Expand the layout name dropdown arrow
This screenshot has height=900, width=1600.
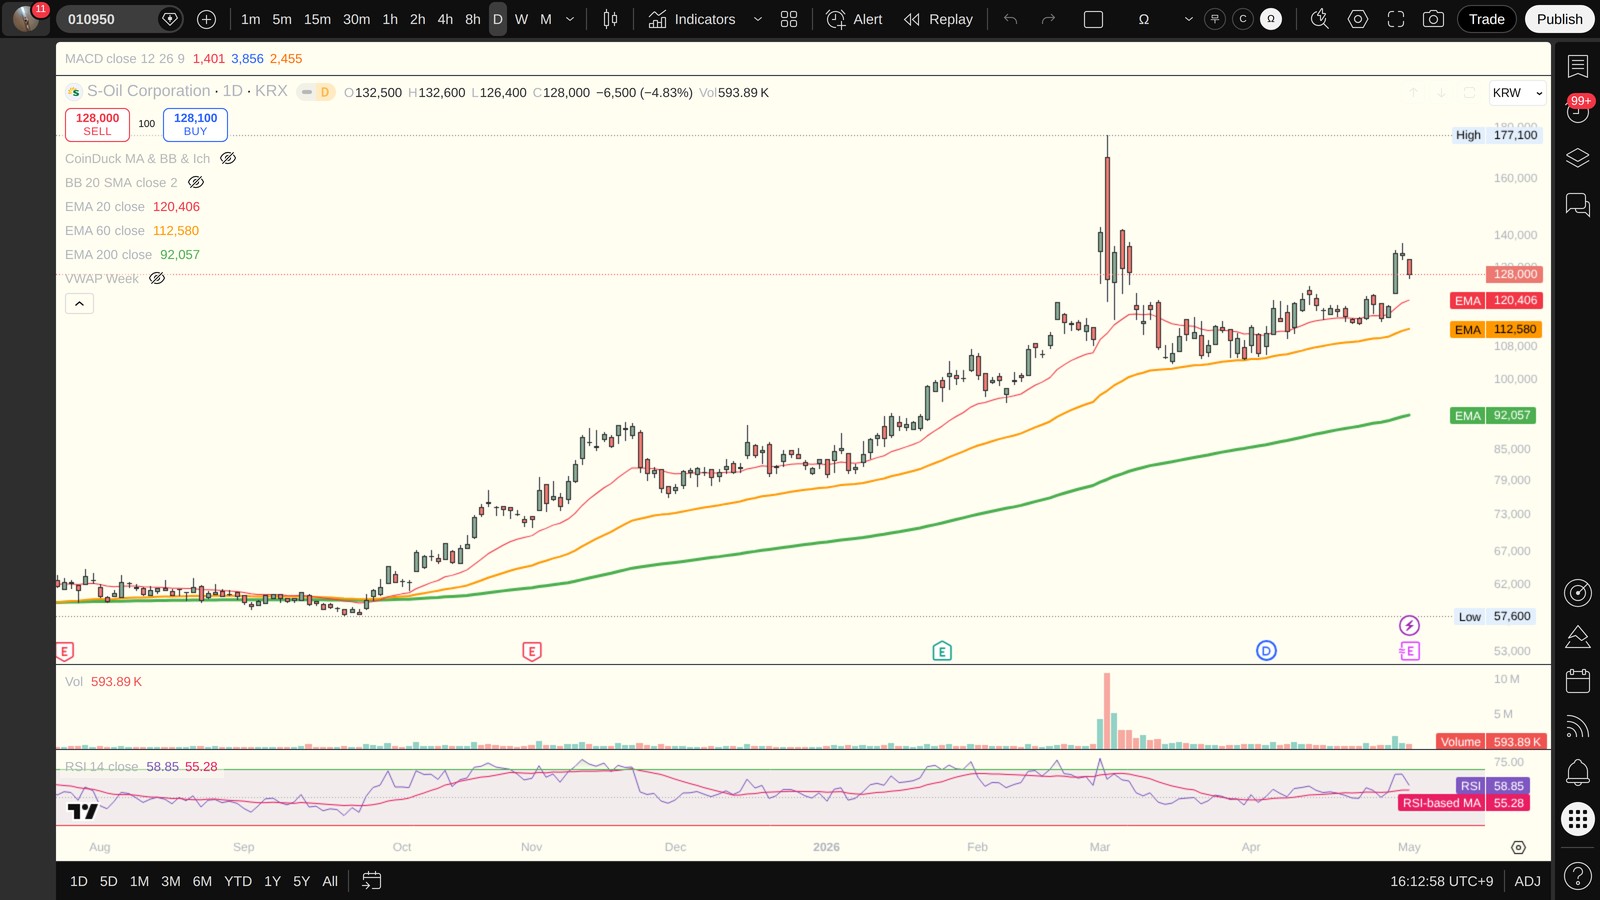(x=1188, y=19)
